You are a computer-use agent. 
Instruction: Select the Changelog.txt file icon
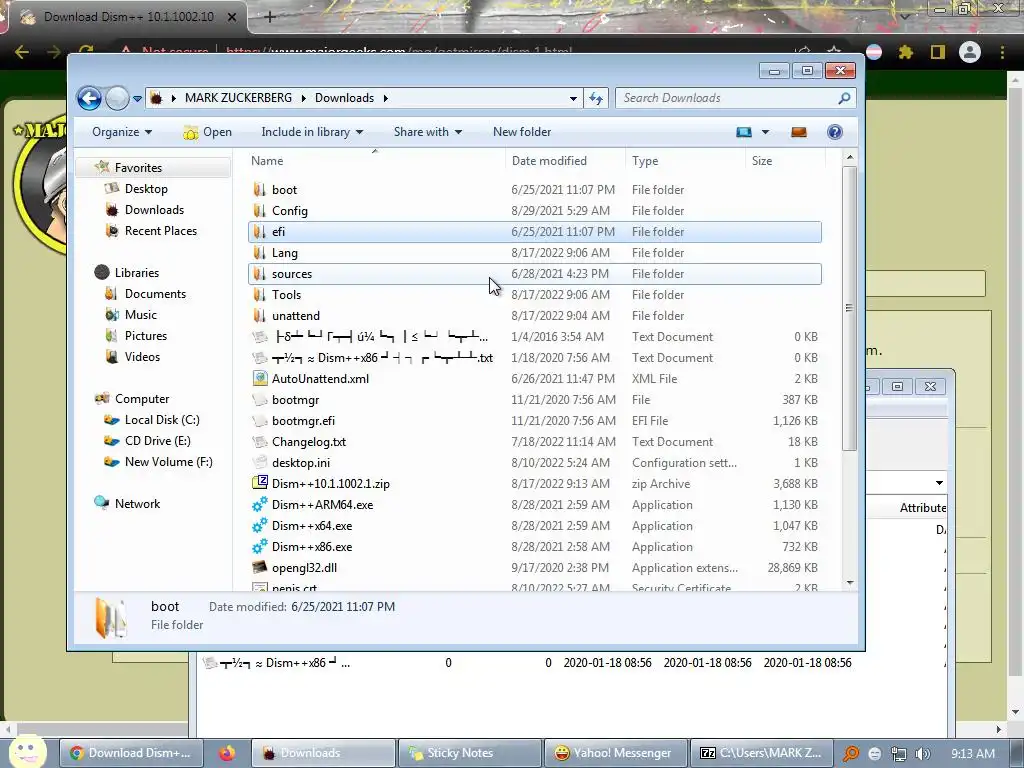point(260,441)
